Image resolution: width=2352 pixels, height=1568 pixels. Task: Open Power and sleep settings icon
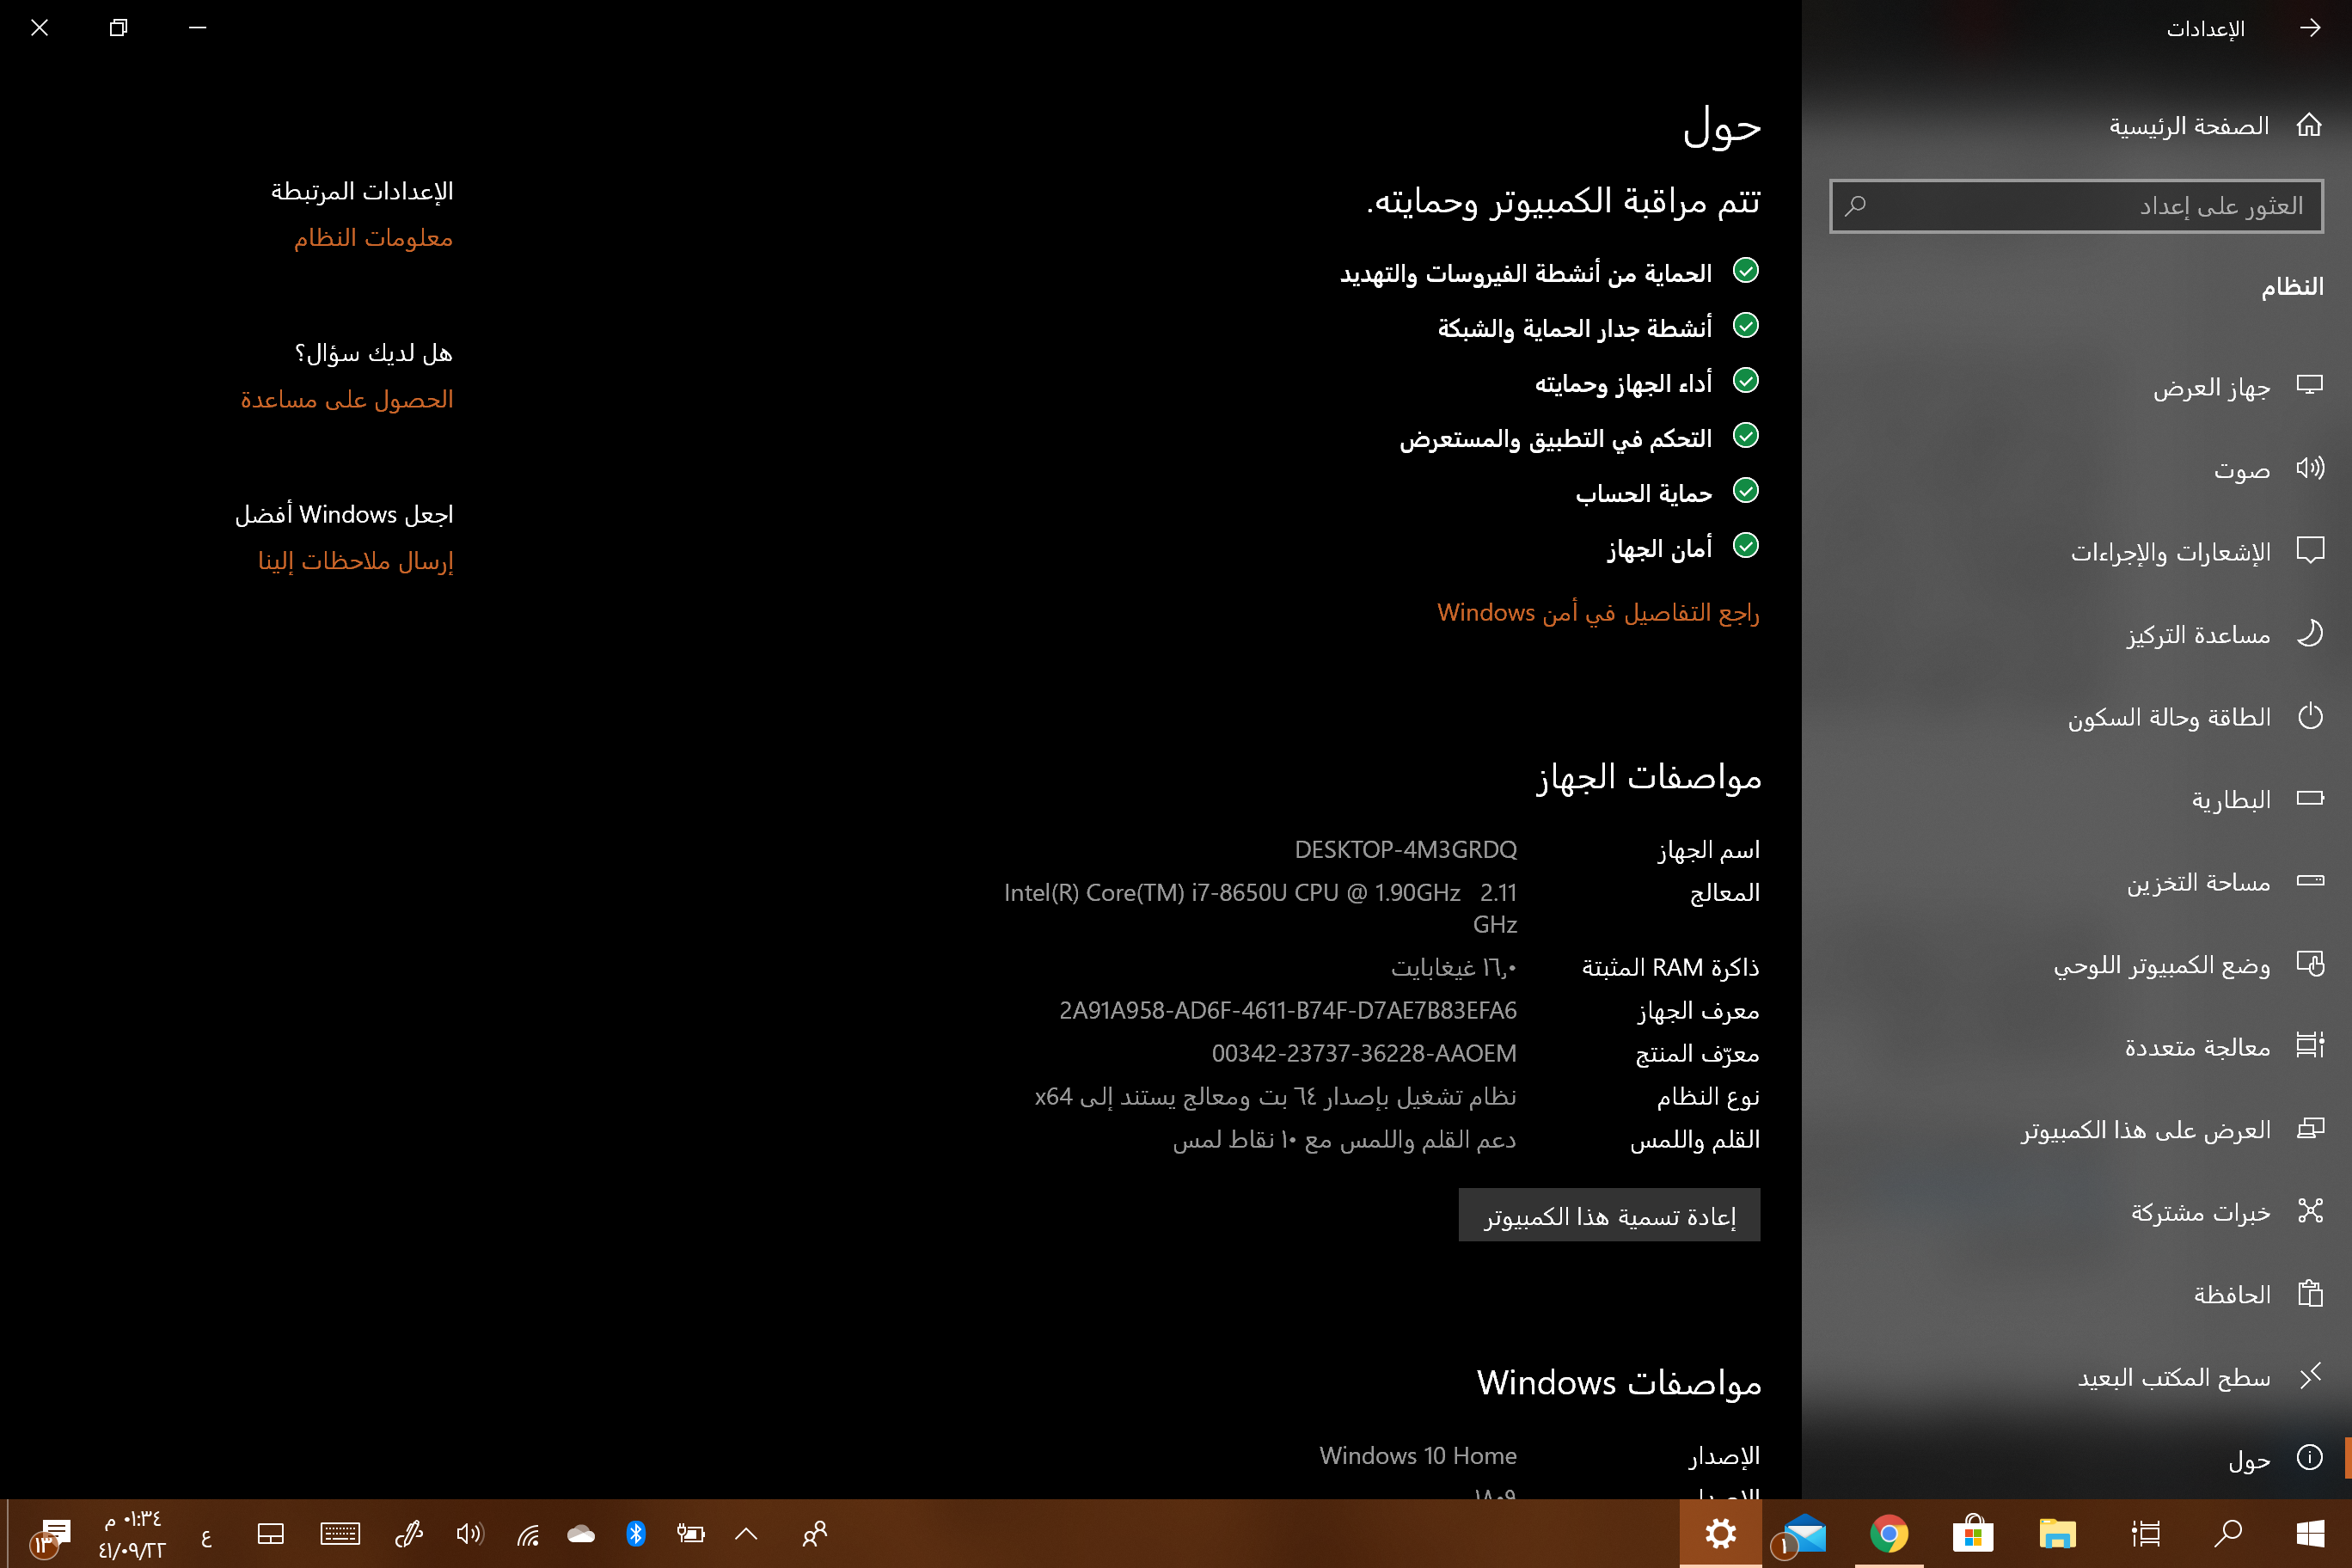(2309, 716)
